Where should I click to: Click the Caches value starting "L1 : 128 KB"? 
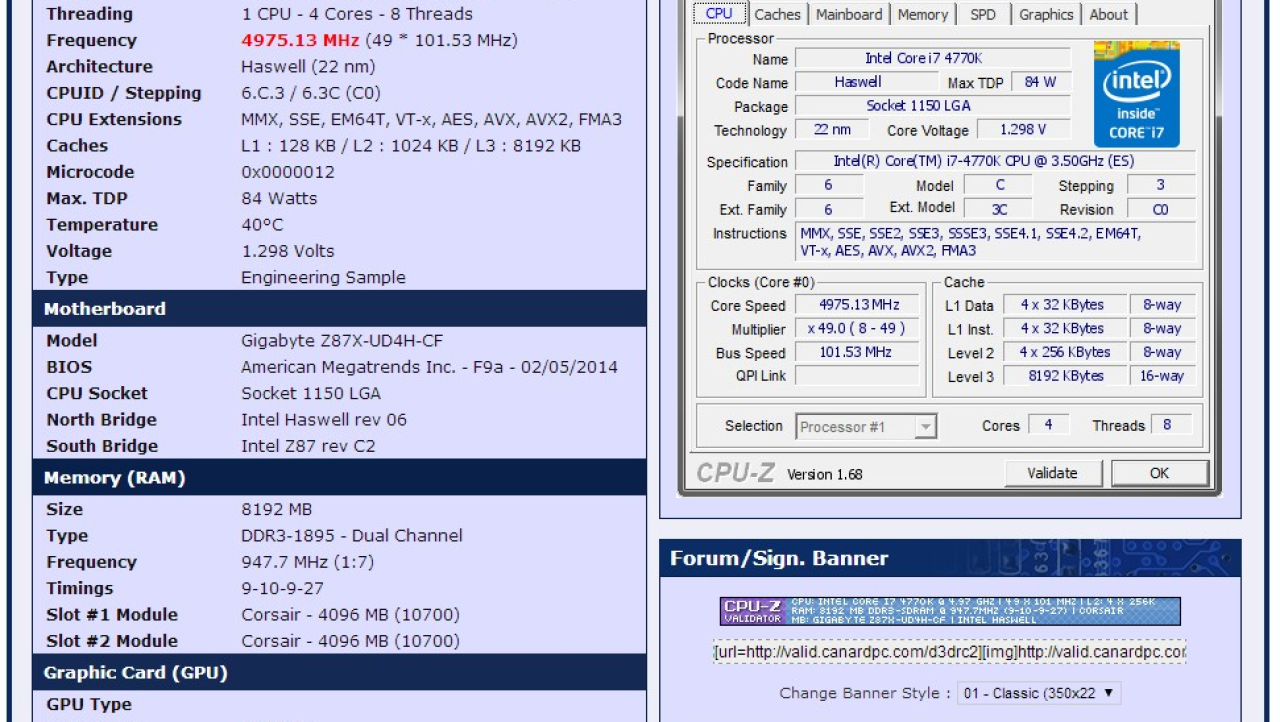coord(411,146)
